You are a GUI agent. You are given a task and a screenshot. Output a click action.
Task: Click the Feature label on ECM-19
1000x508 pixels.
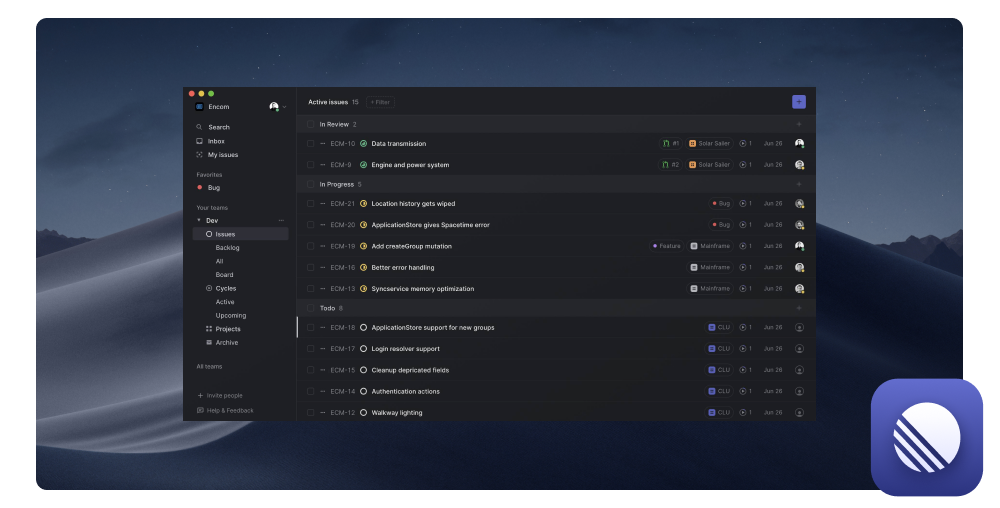click(x=666, y=246)
